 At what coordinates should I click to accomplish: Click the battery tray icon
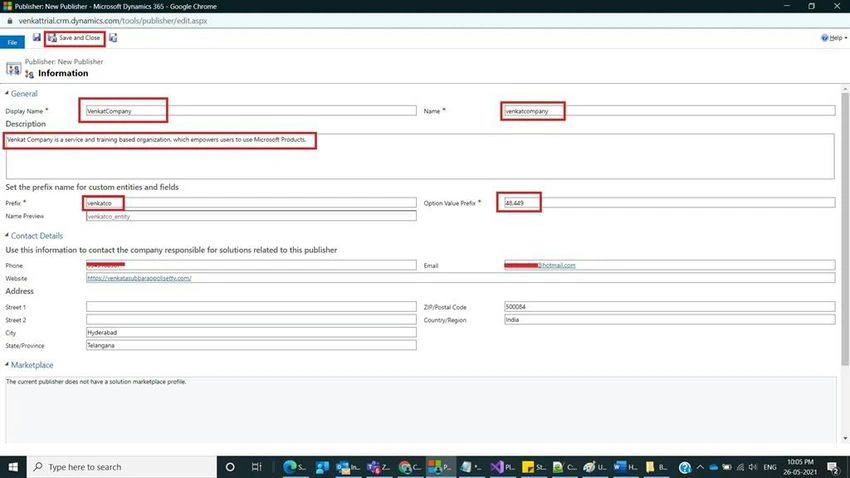click(727, 467)
